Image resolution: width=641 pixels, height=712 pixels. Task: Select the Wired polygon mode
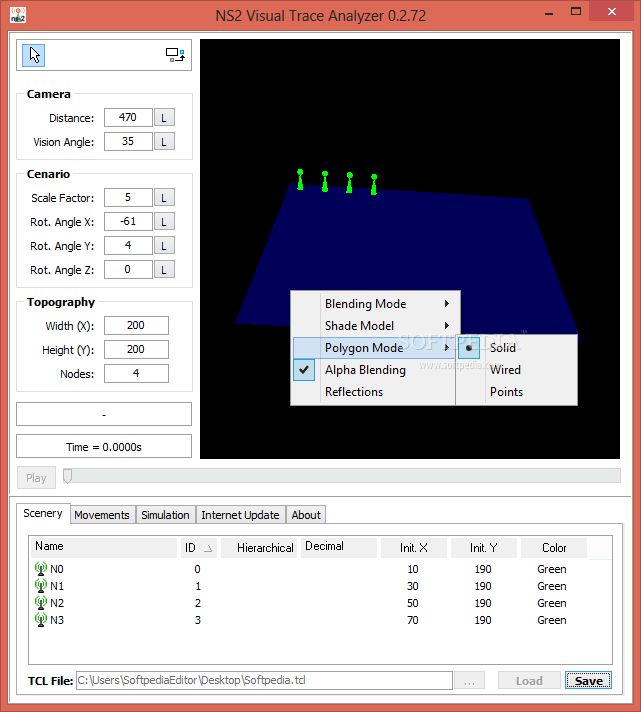click(517, 370)
